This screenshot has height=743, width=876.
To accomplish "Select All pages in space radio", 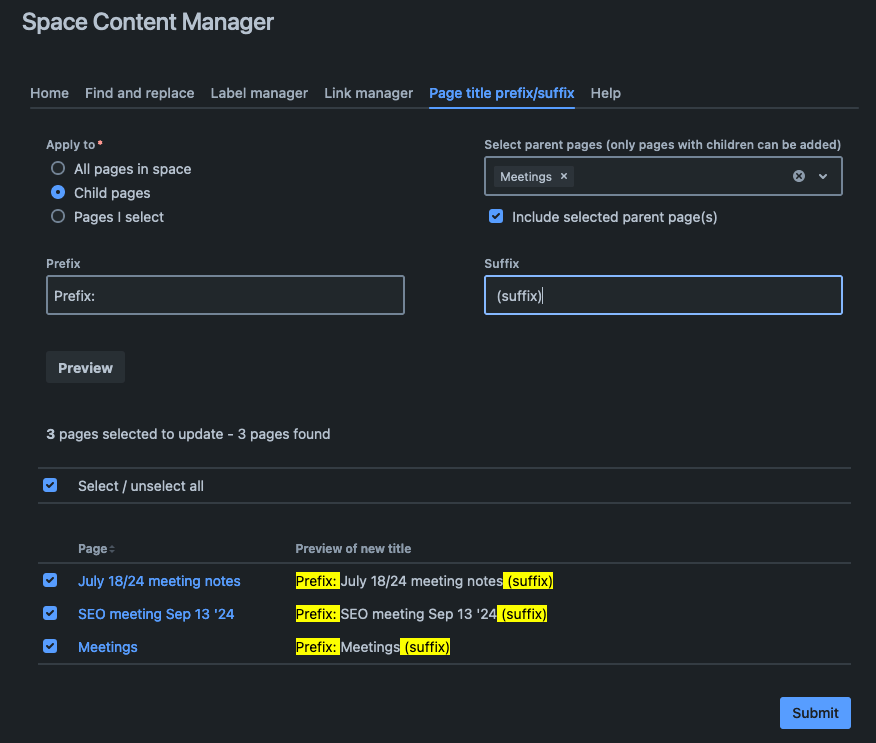I will [x=58, y=168].
